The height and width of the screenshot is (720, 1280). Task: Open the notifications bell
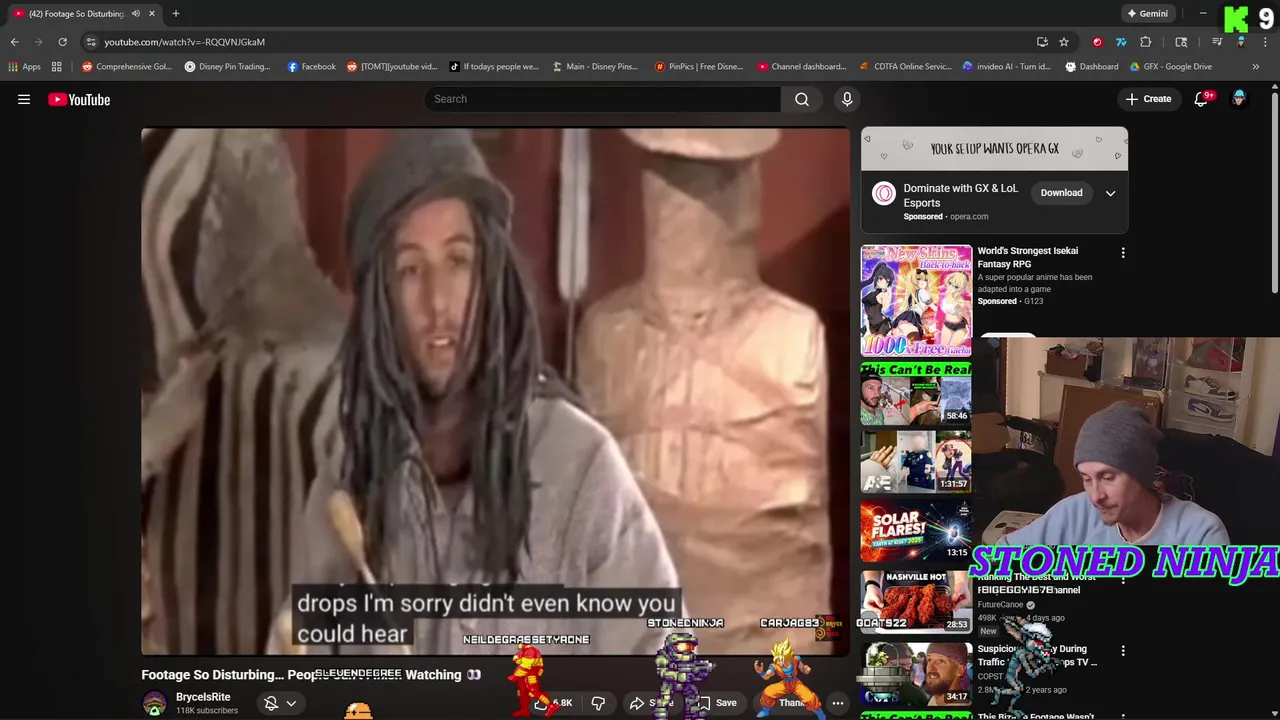1201,99
